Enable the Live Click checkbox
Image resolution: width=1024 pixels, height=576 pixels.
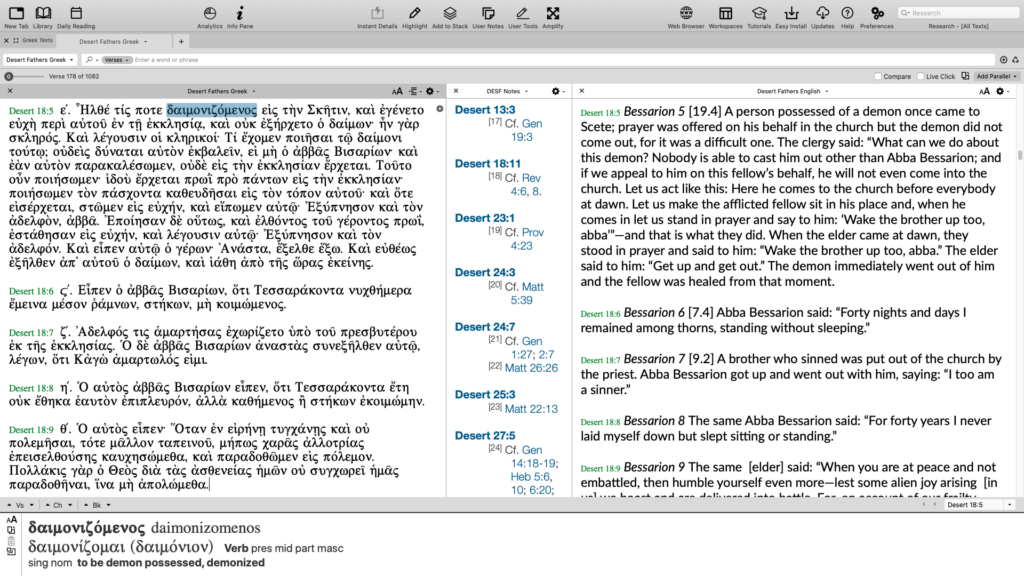pyautogui.click(x=920, y=76)
